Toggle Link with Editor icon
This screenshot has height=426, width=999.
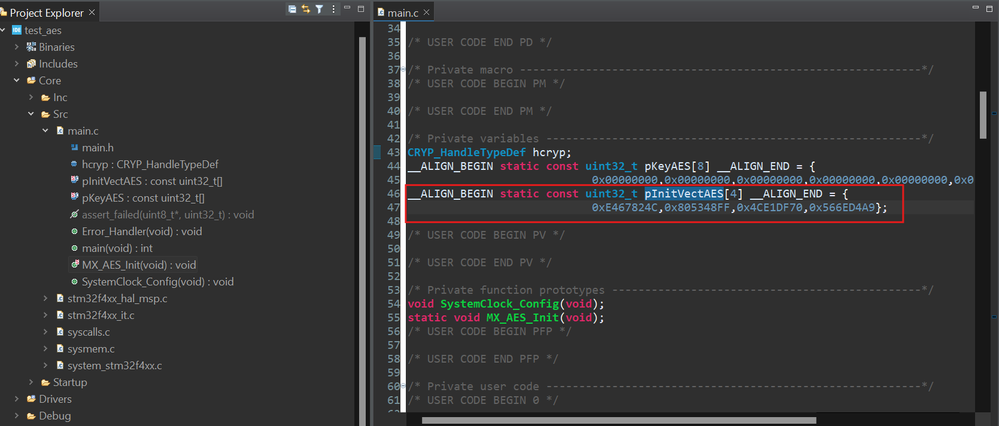click(306, 9)
